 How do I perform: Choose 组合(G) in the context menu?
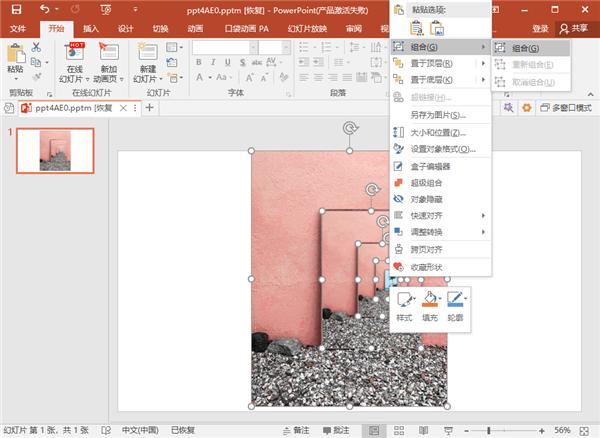440,47
